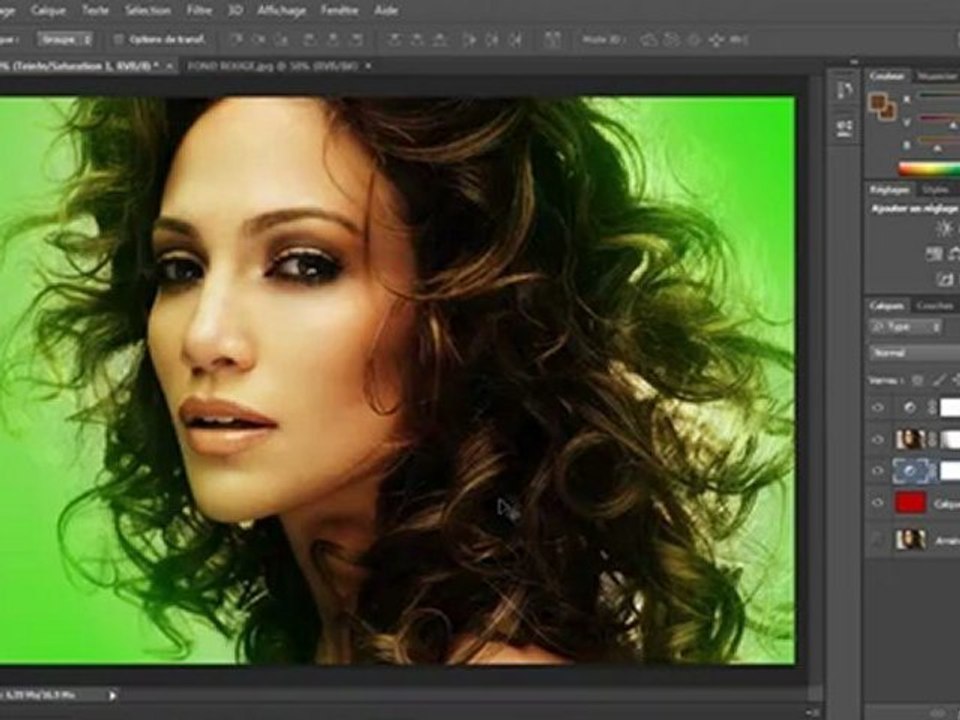The width and height of the screenshot is (960, 720).
Task: Click the foreground color swatch
Action: click(877, 102)
